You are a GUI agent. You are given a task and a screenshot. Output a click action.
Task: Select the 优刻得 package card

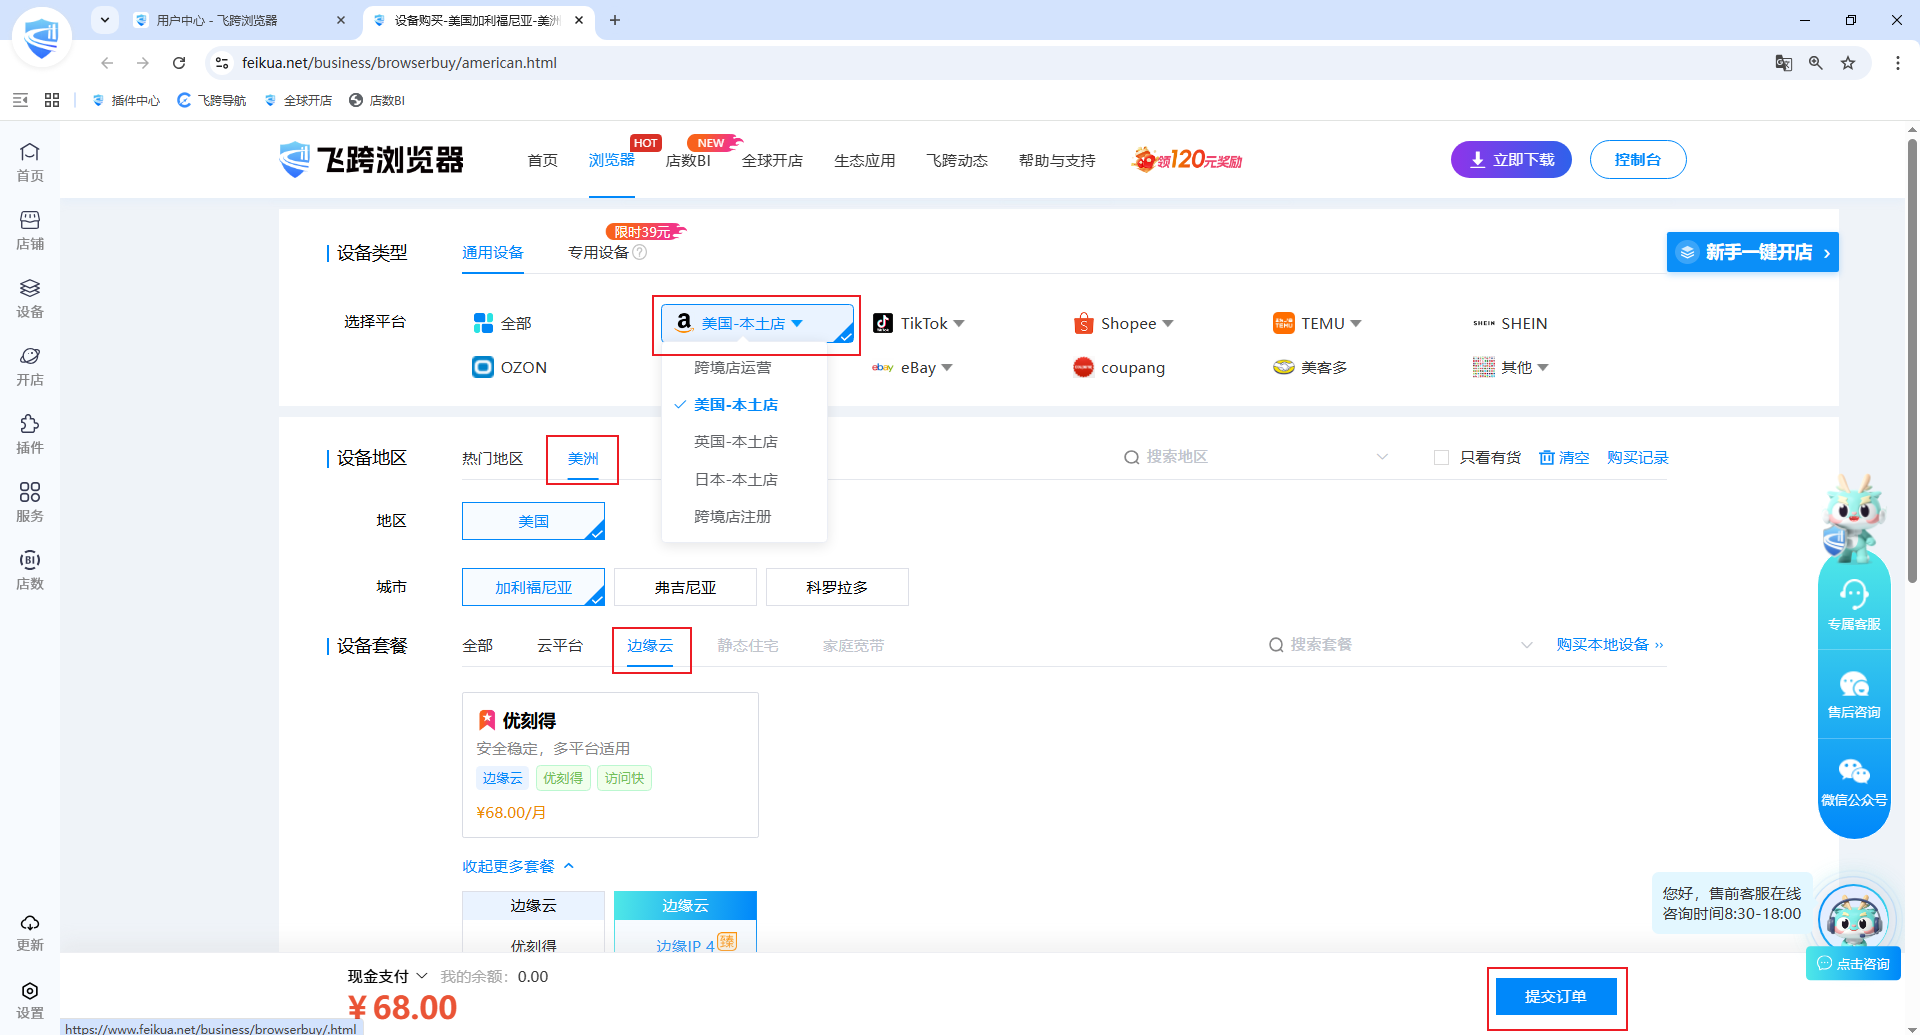tap(610, 765)
